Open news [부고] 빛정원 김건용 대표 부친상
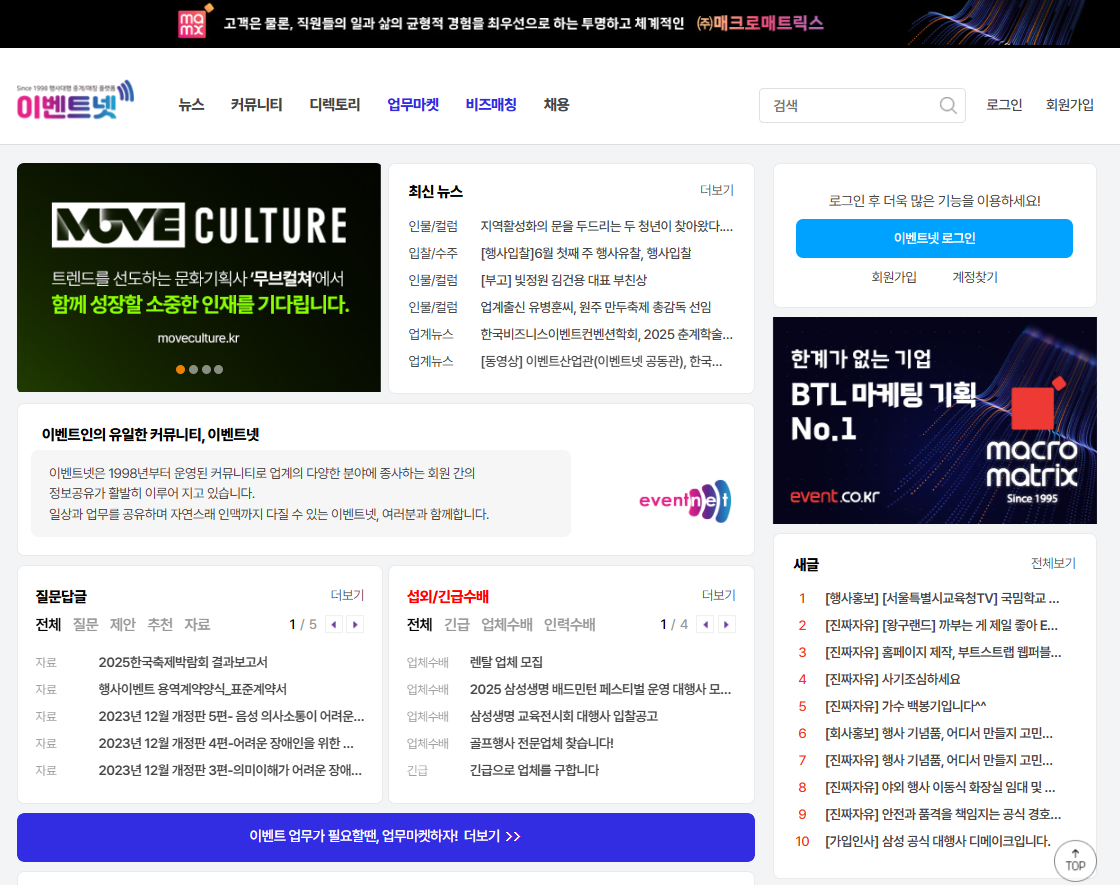 coord(564,281)
